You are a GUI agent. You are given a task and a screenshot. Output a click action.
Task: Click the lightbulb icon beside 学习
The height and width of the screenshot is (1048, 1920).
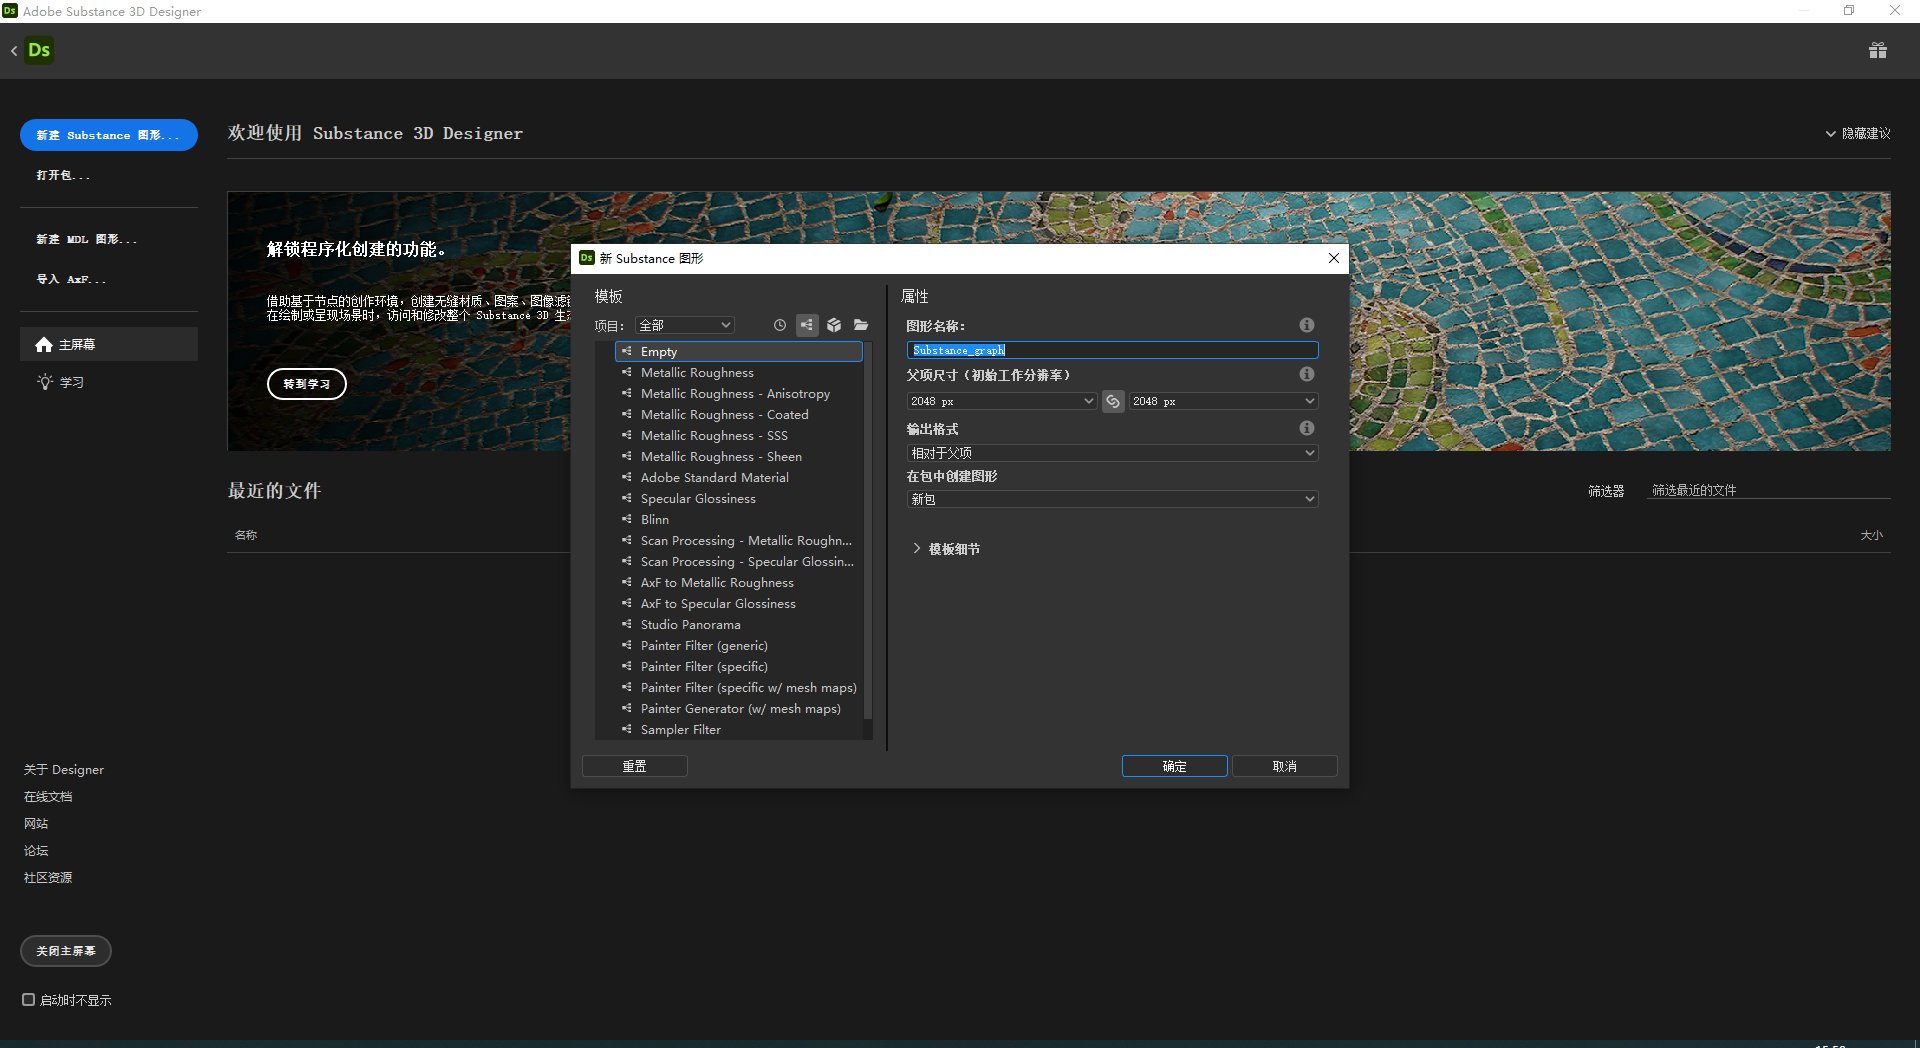(x=45, y=382)
